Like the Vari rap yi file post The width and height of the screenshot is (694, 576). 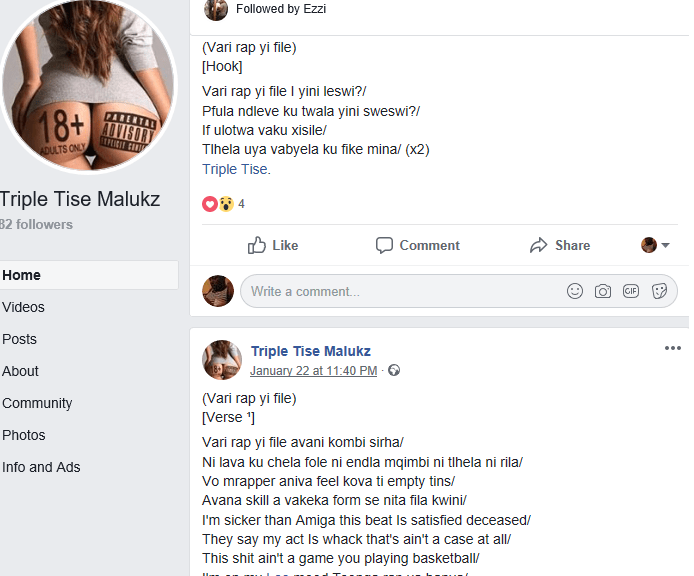tap(273, 245)
